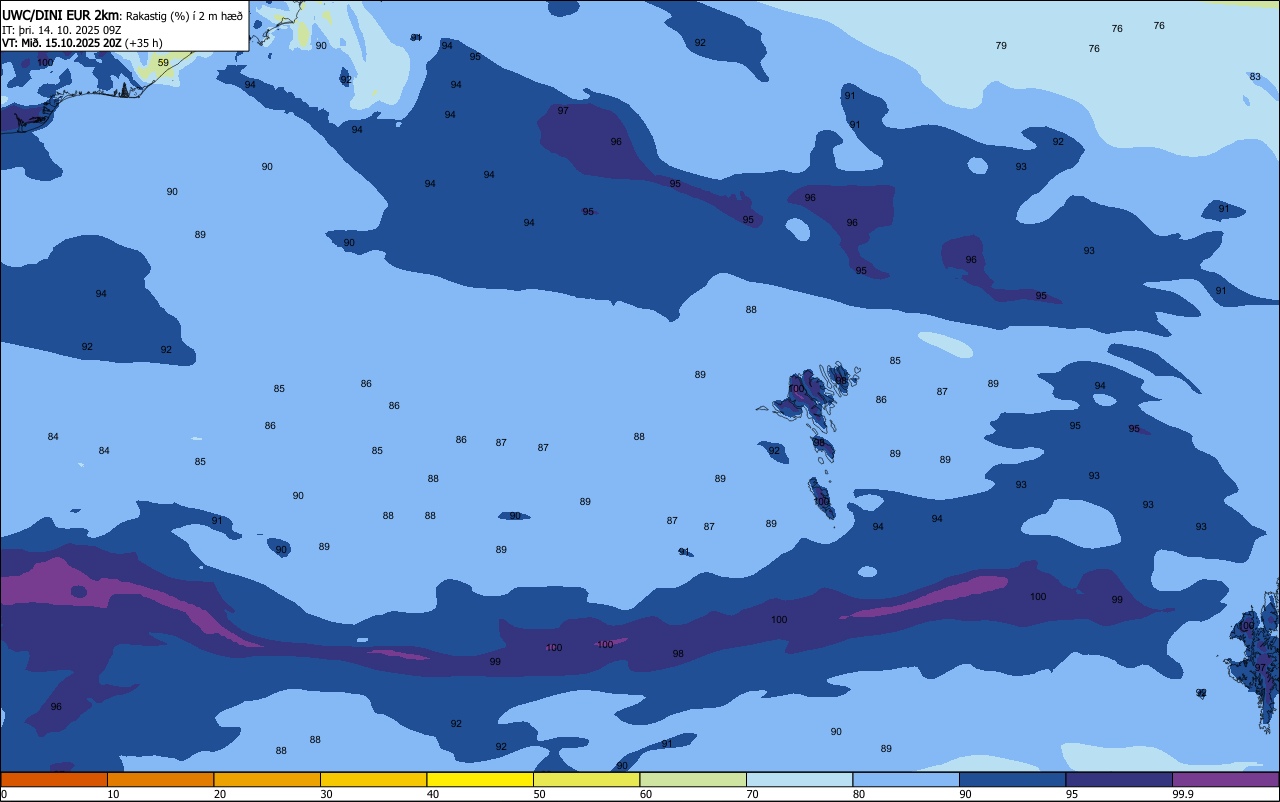Click the 30–40 golden yellow legend swatch
Image resolution: width=1280 pixels, height=802 pixels.
373,779
